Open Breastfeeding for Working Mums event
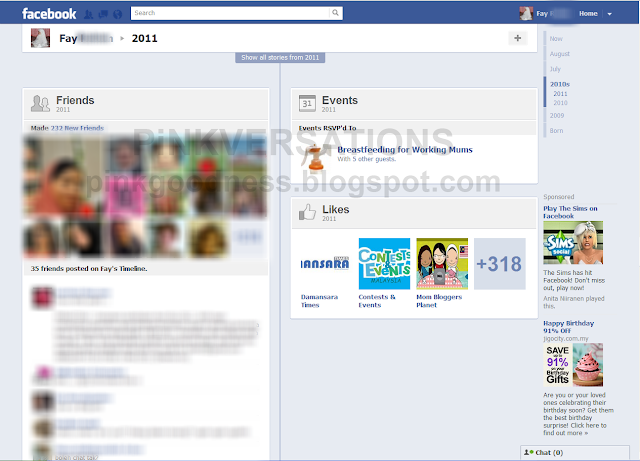 click(405, 150)
